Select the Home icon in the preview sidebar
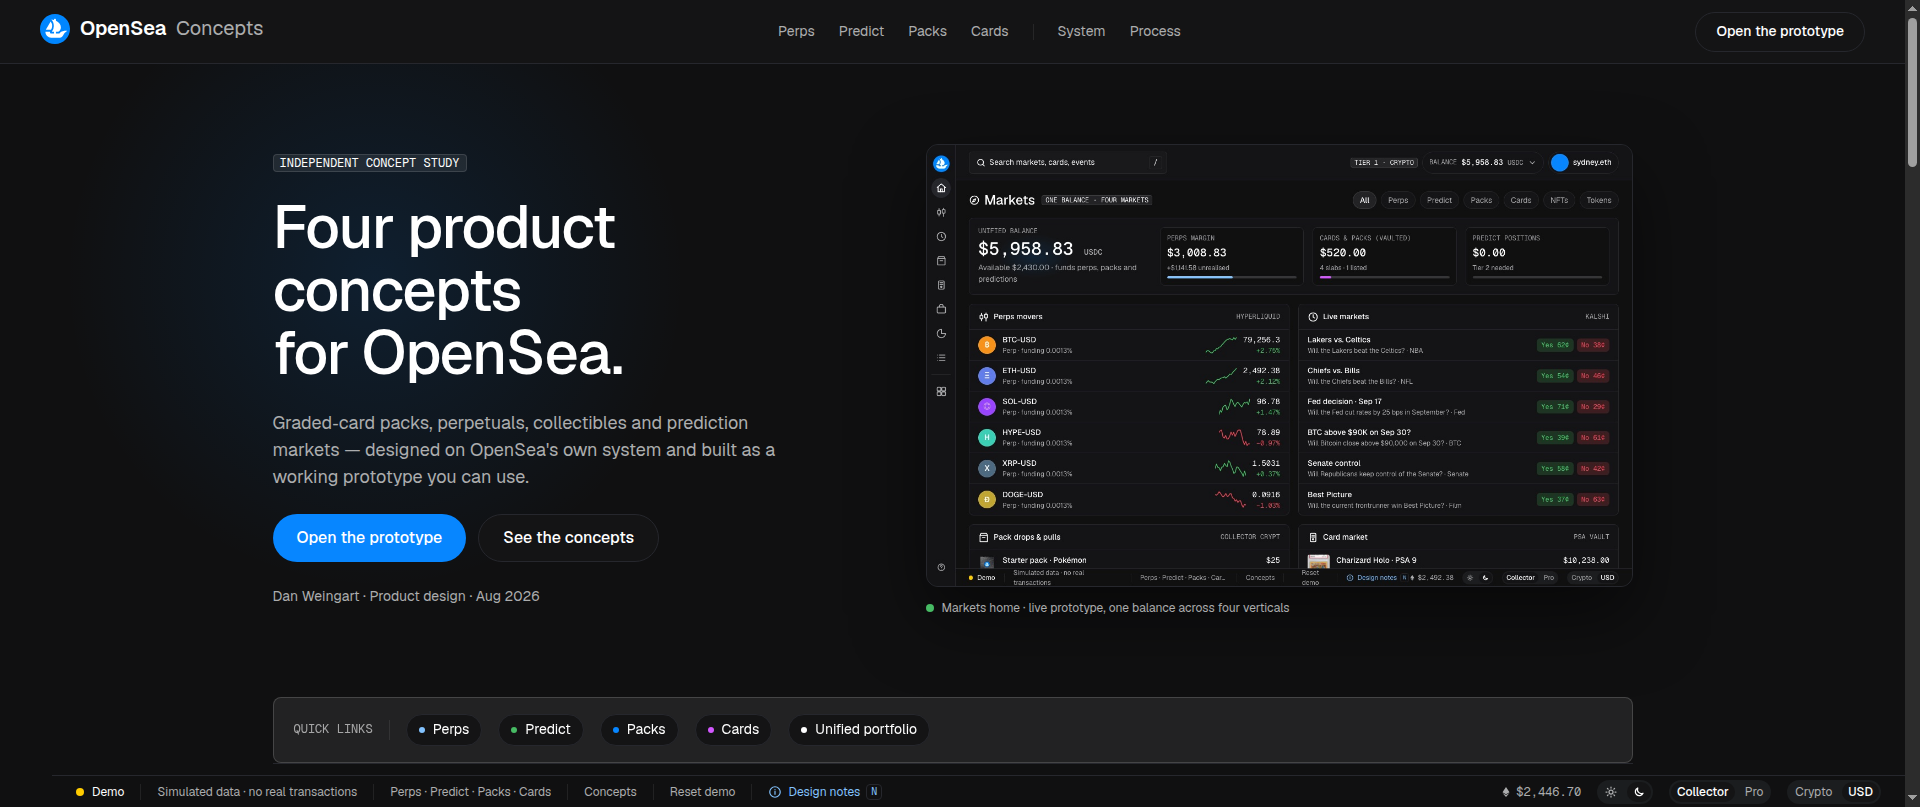Viewport: 1920px width, 807px height. click(941, 188)
